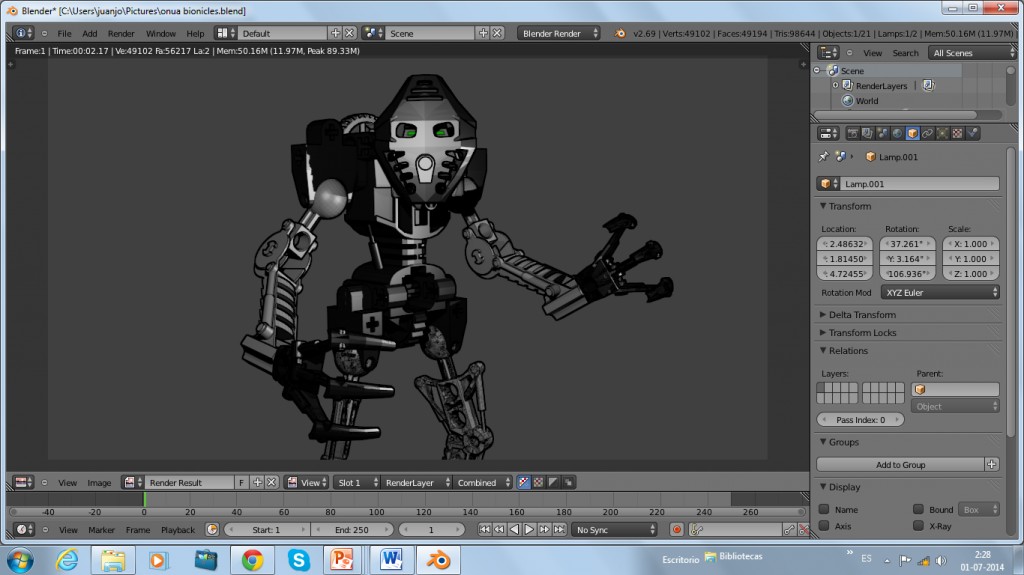Image resolution: width=1024 pixels, height=575 pixels.
Task: Select the World properties tab icon
Action: (897, 133)
